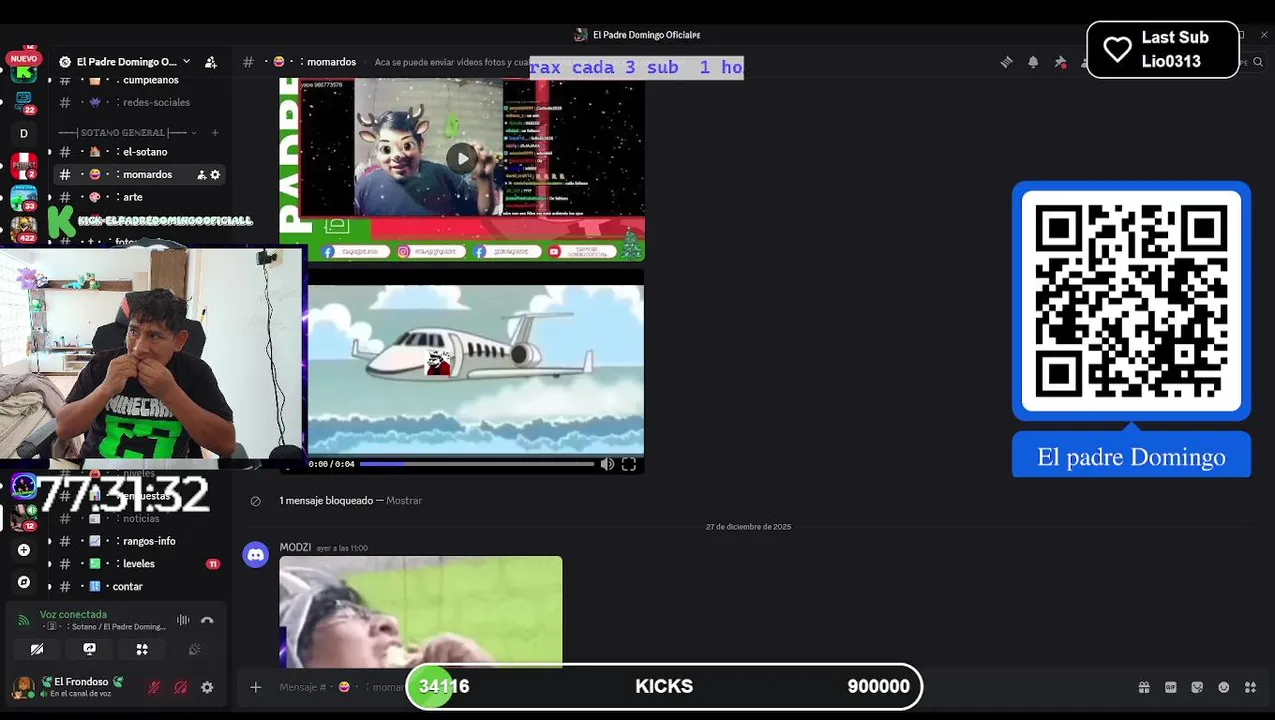Toggle camera on in voice panel
The image size is (1275, 720).
[37, 649]
